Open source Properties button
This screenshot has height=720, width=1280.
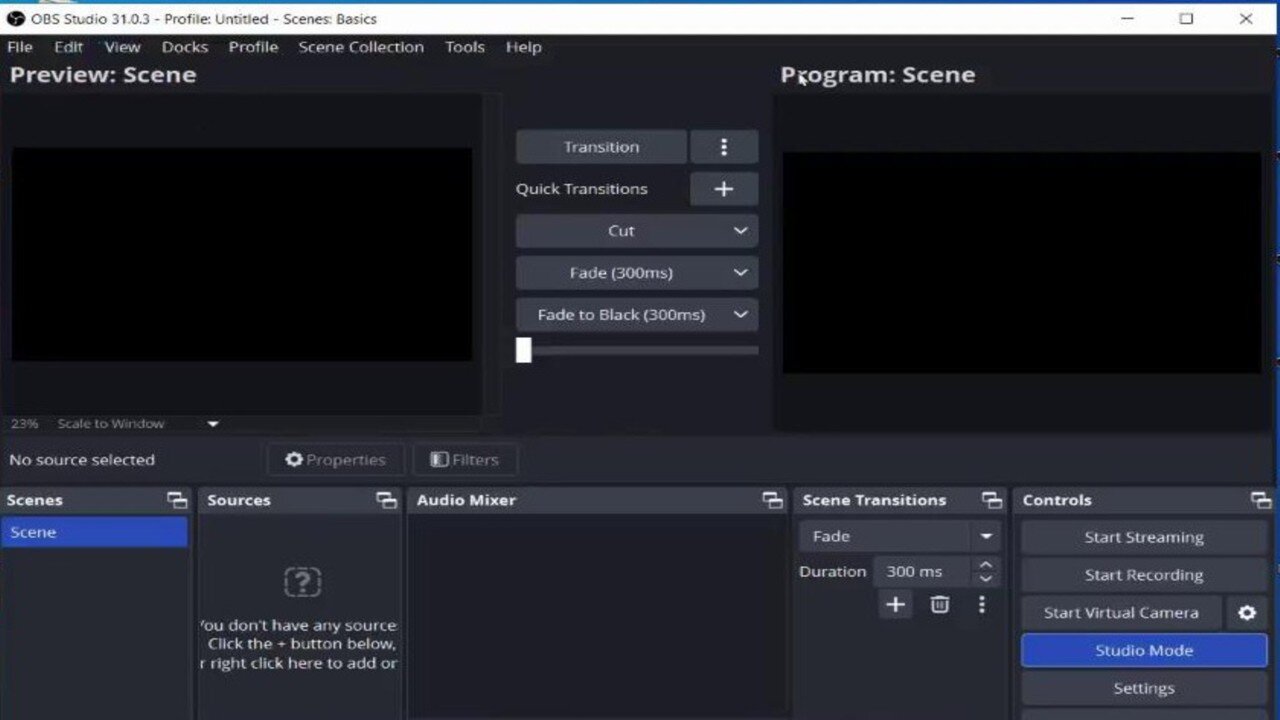tap(336, 460)
